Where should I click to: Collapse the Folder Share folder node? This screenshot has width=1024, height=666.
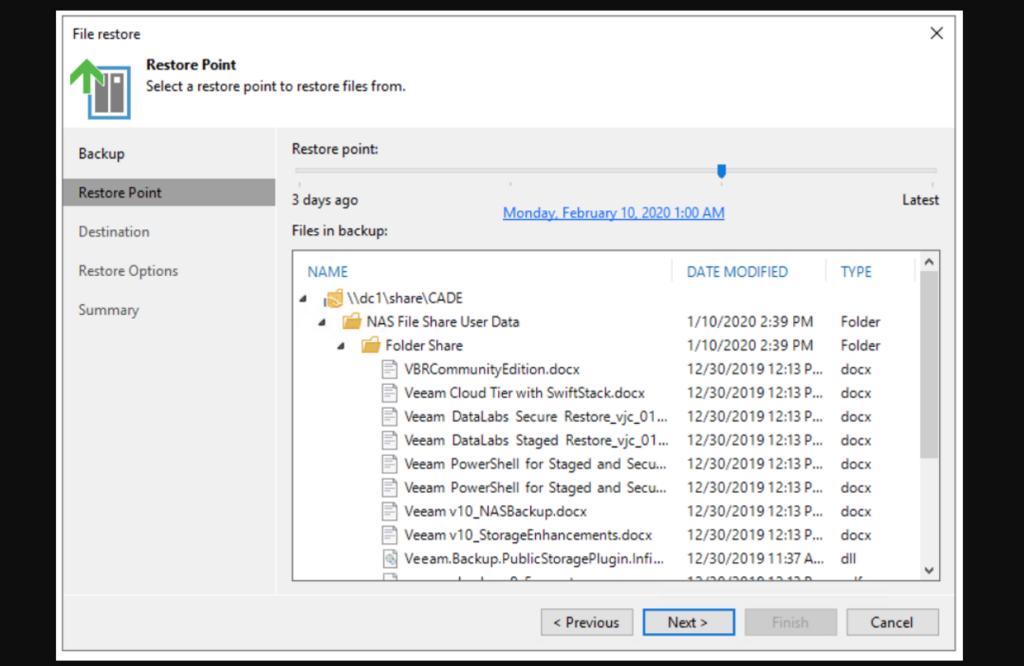338,345
